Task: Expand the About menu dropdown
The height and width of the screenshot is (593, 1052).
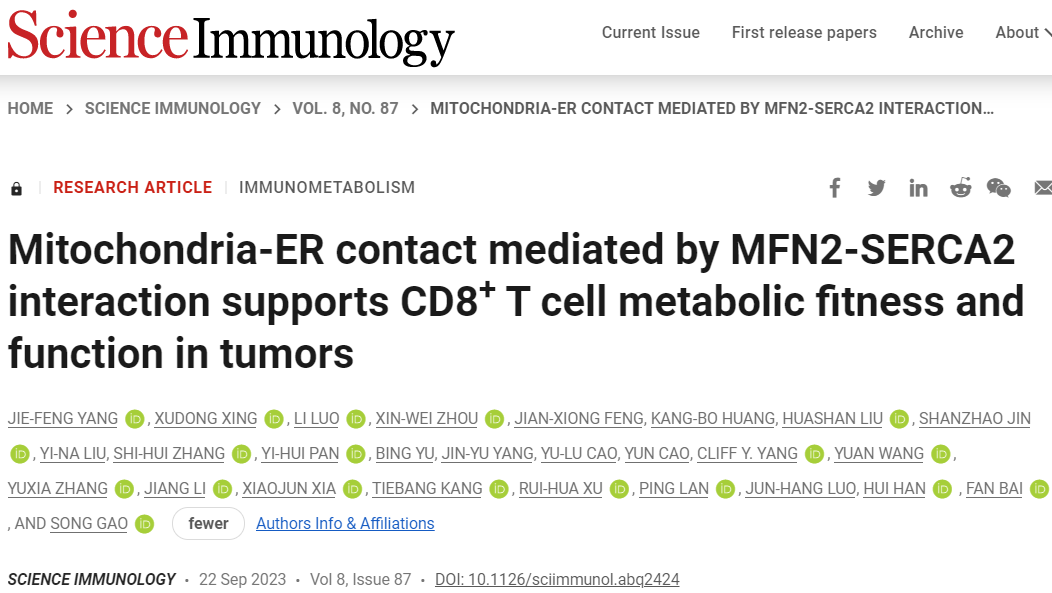Action: click(x=1022, y=32)
